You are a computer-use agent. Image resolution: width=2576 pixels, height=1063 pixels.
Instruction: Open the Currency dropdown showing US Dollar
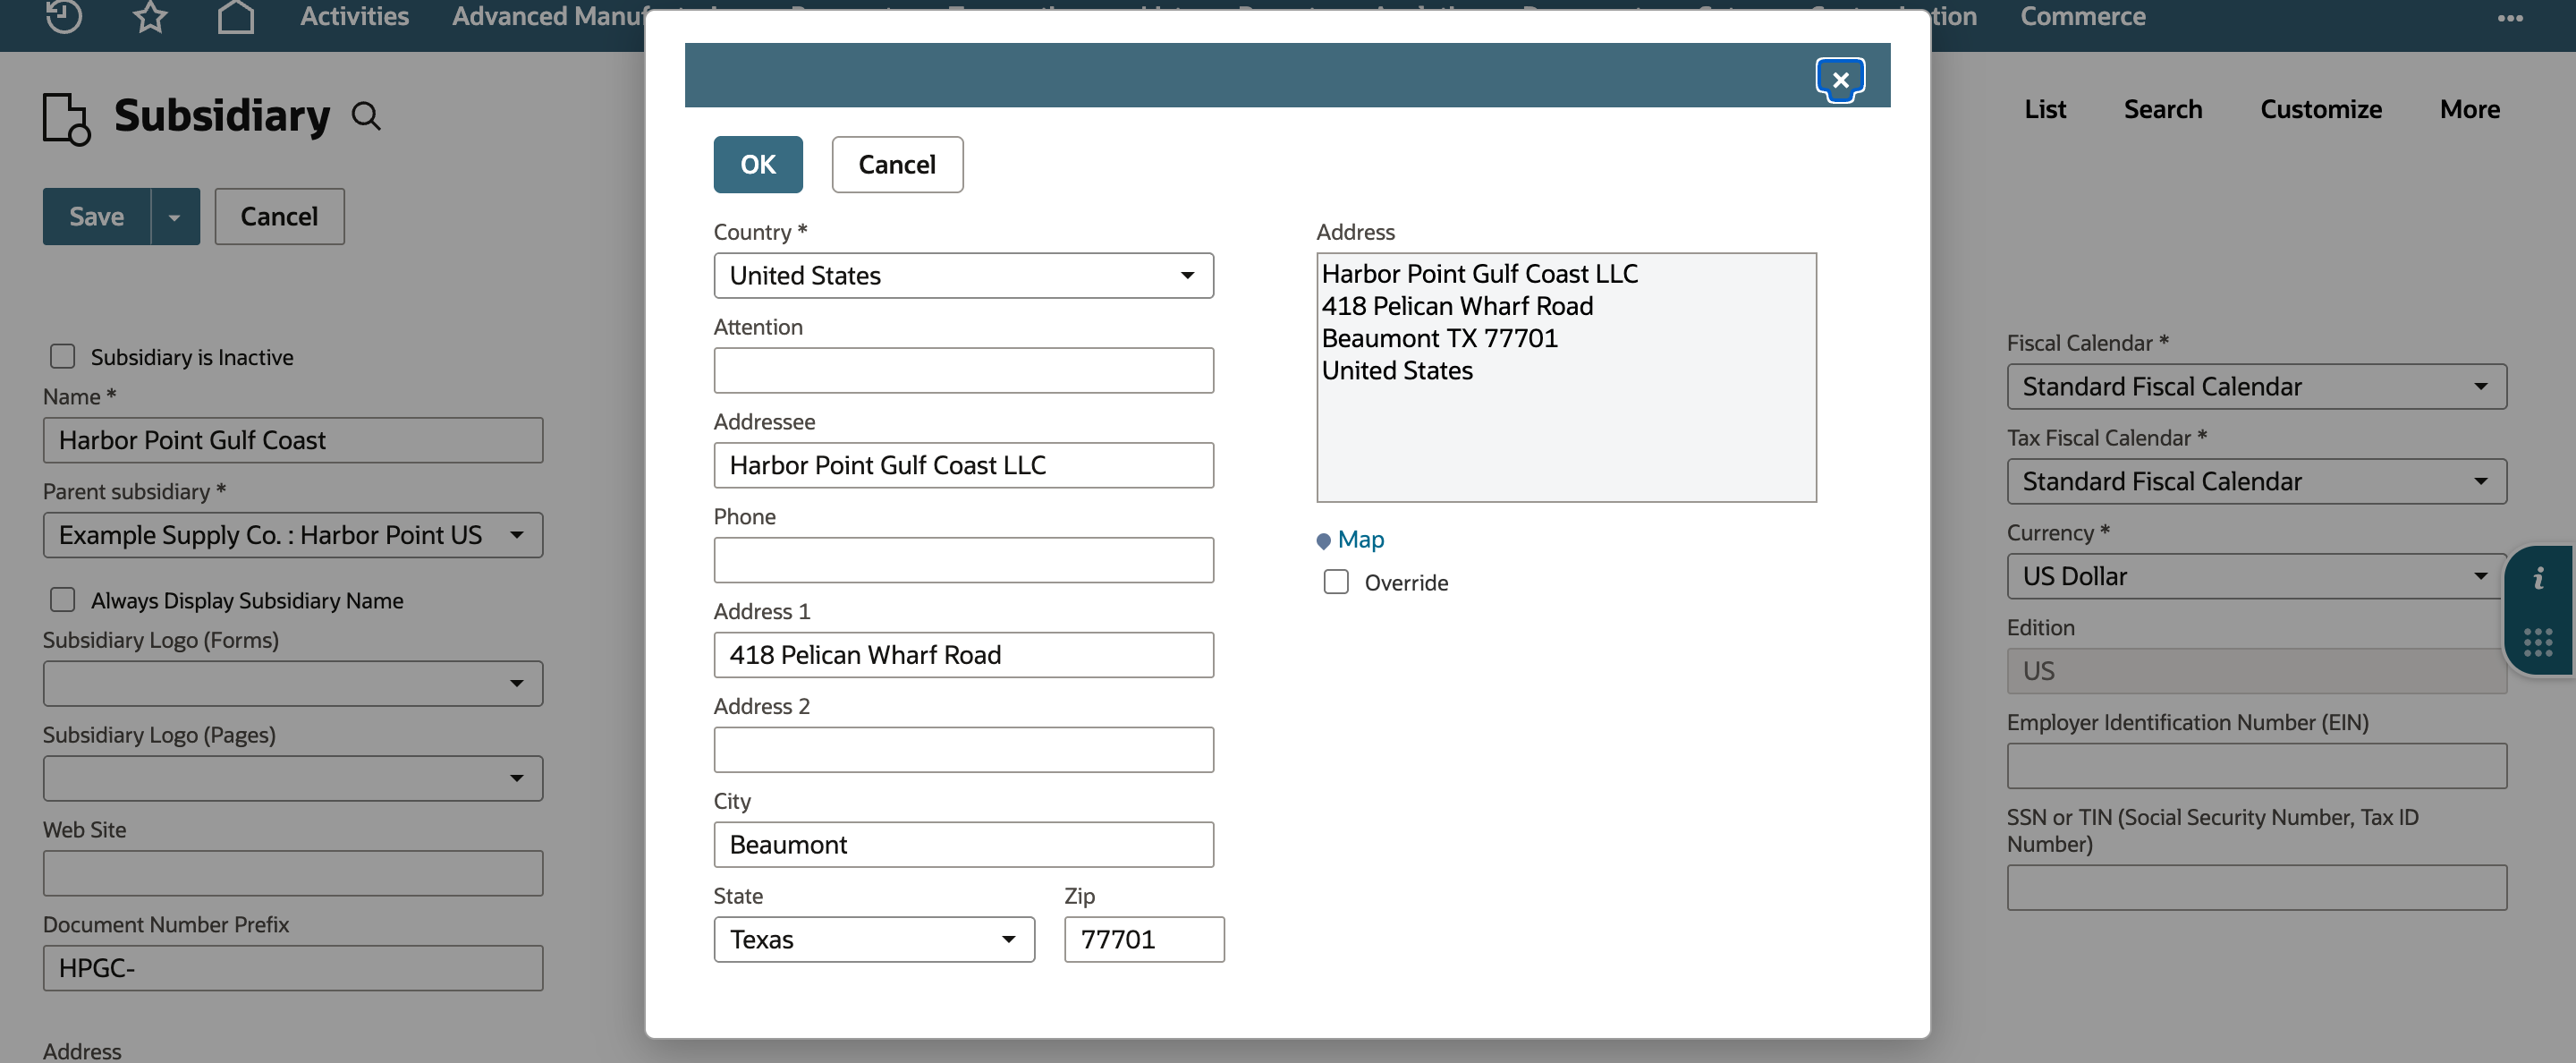pos(2256,576)
